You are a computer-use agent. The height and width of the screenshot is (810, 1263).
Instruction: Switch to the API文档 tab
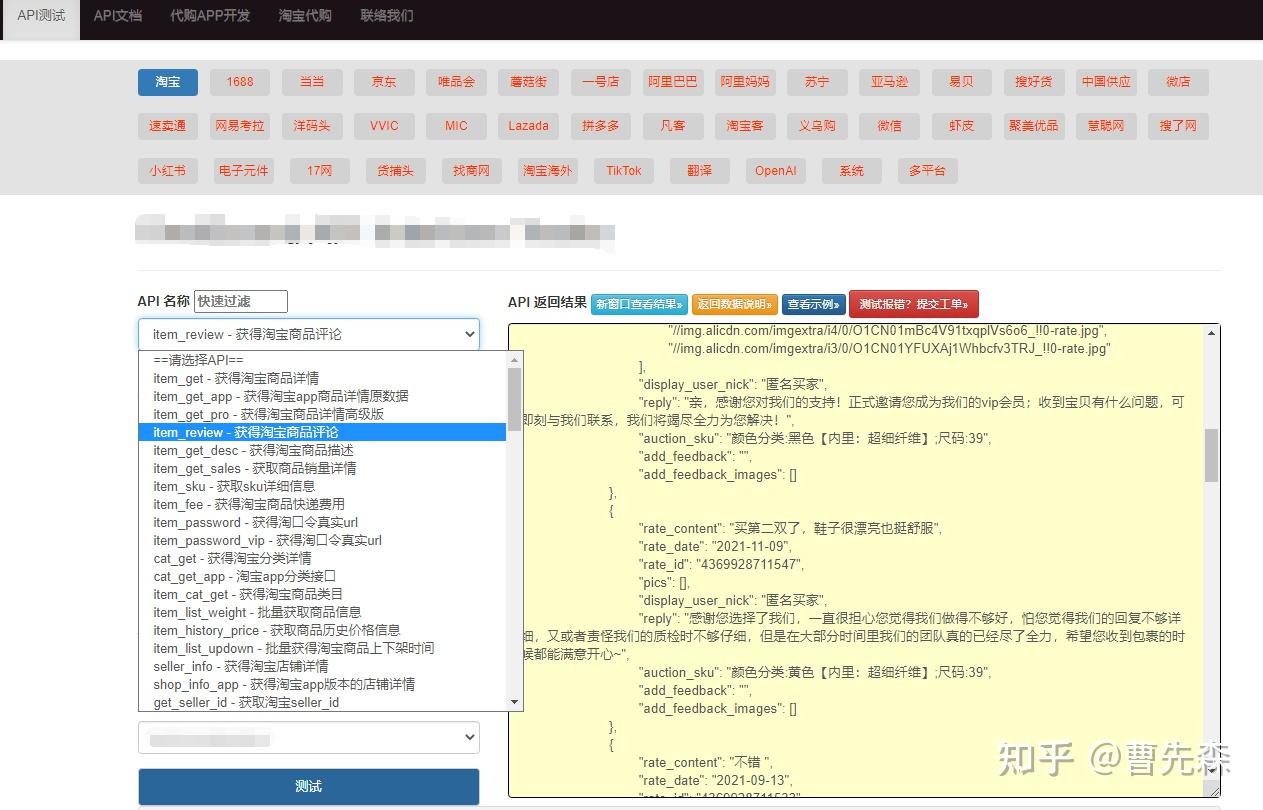[x=117, y=16]
